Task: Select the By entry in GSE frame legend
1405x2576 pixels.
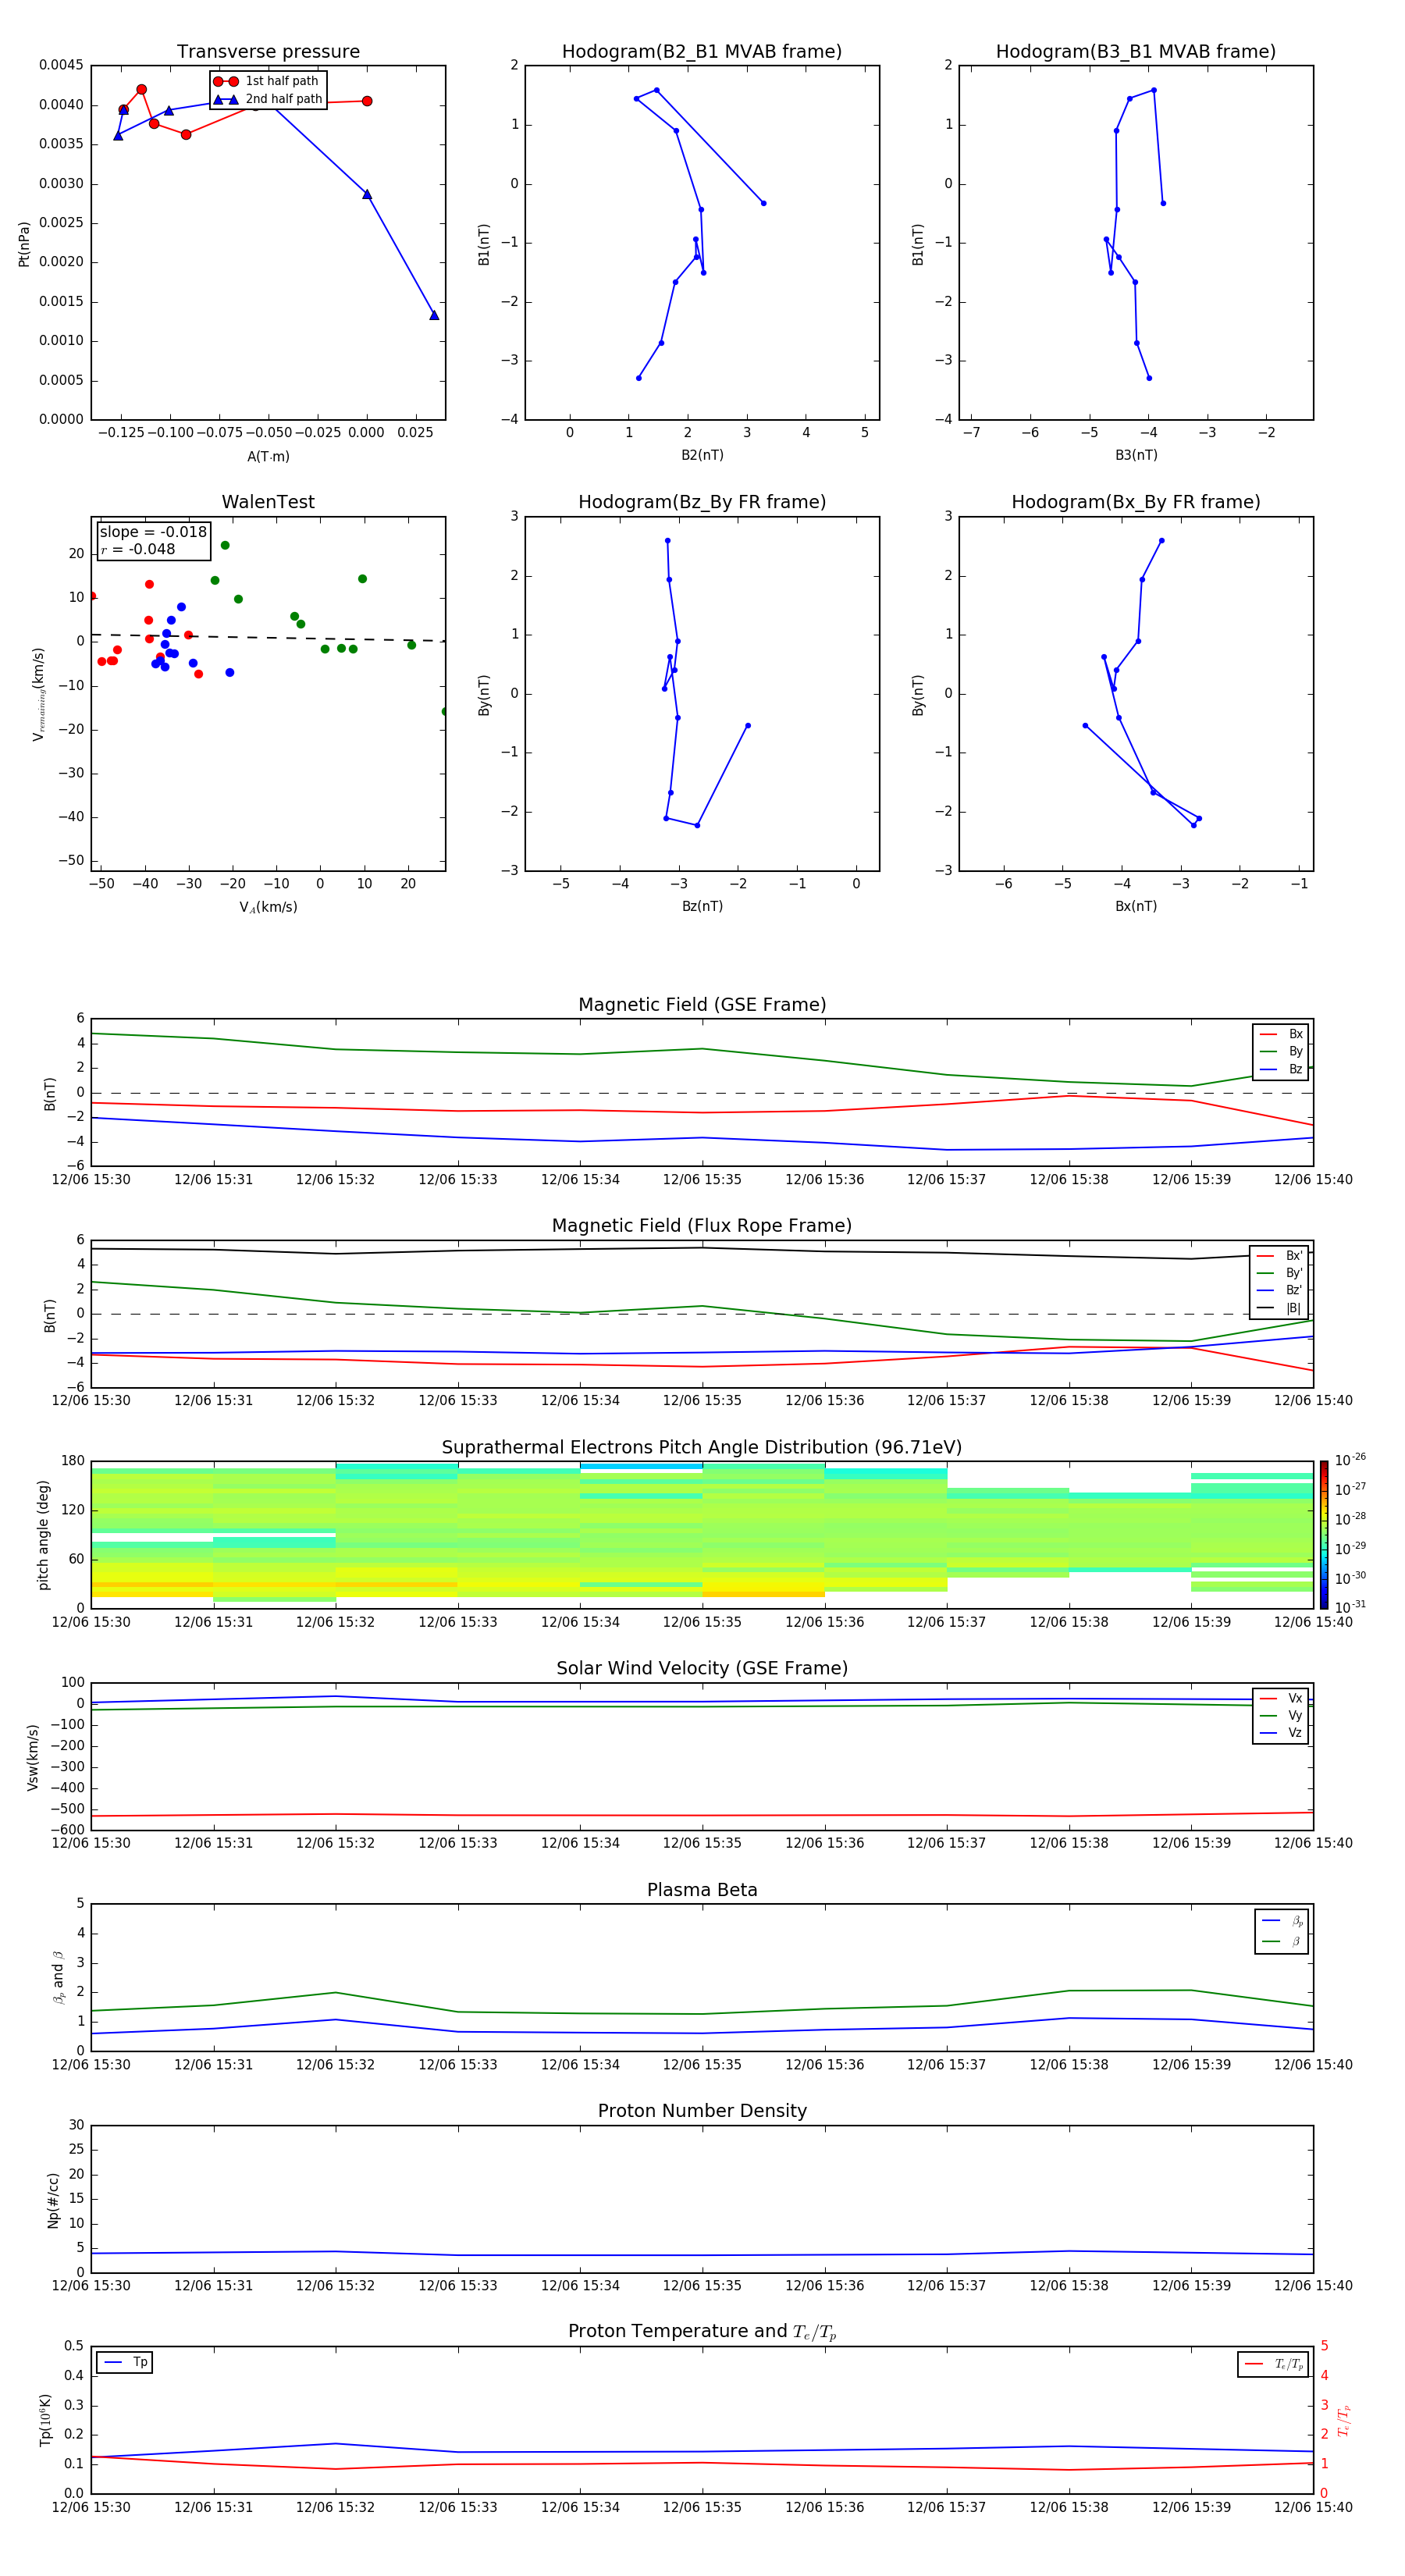Action: pos(1282,1051)
